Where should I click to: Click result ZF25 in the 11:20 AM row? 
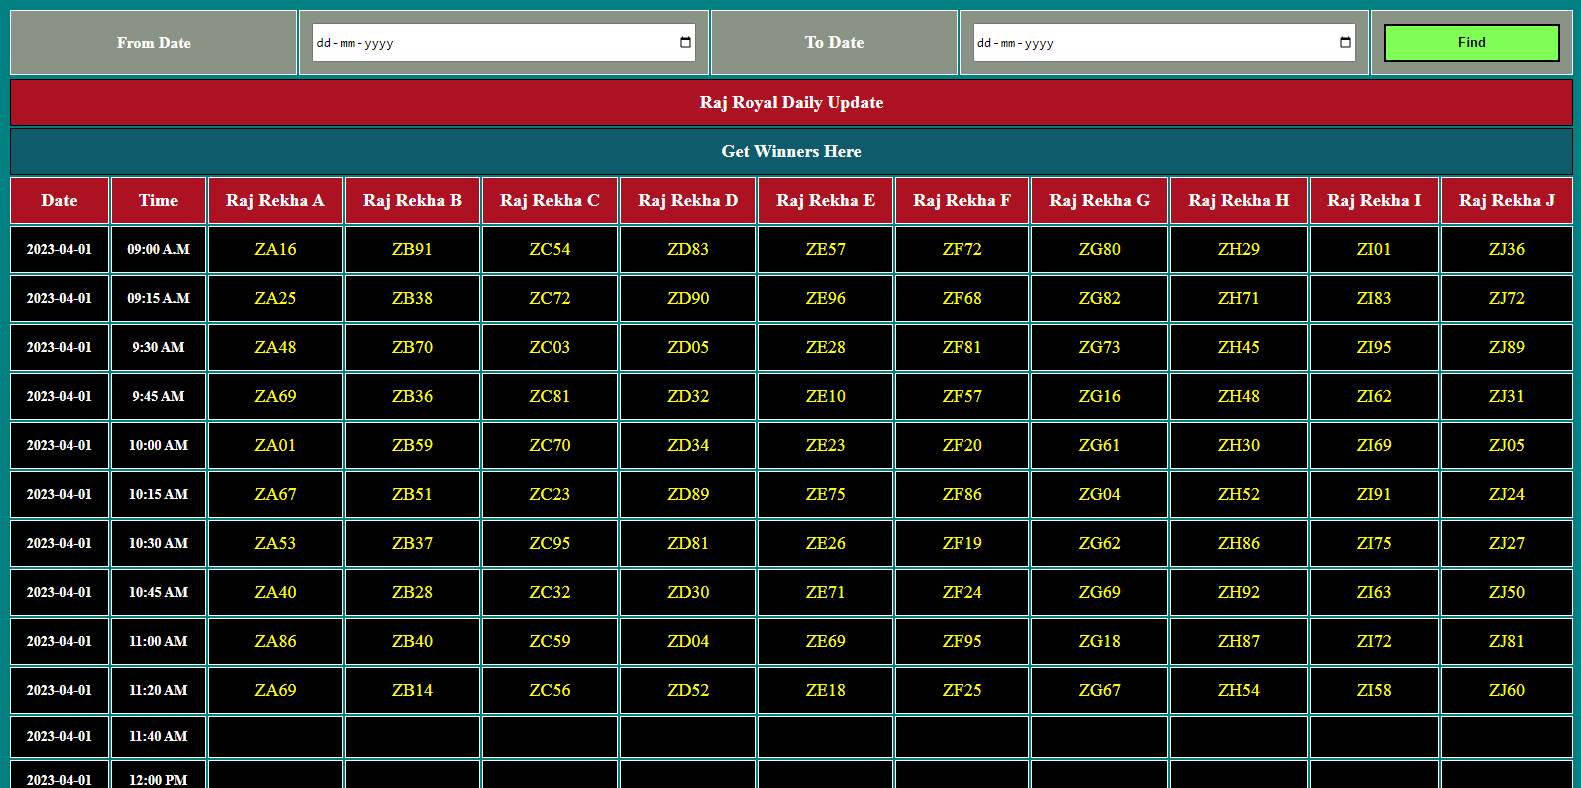pos(962,691)
